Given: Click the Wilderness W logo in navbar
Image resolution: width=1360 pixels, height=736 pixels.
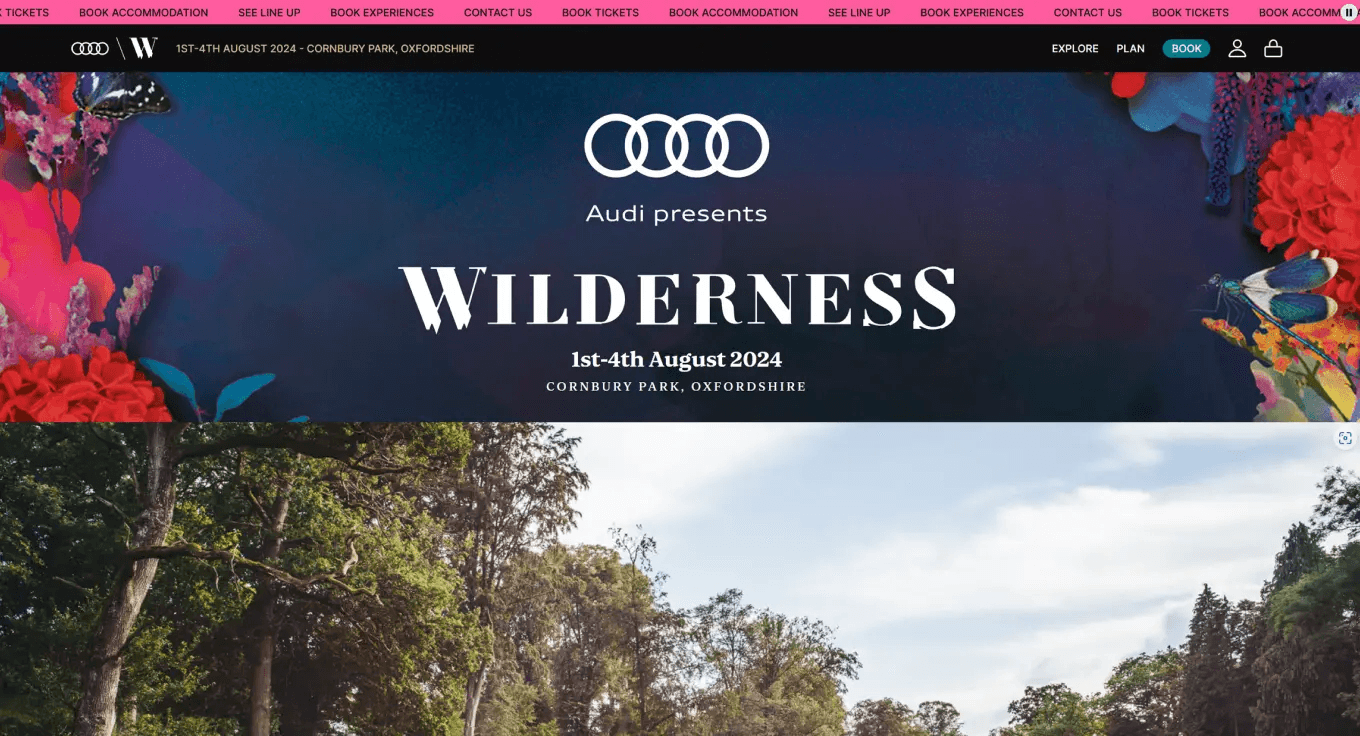Looking at the screenshot, I should 143,47.
